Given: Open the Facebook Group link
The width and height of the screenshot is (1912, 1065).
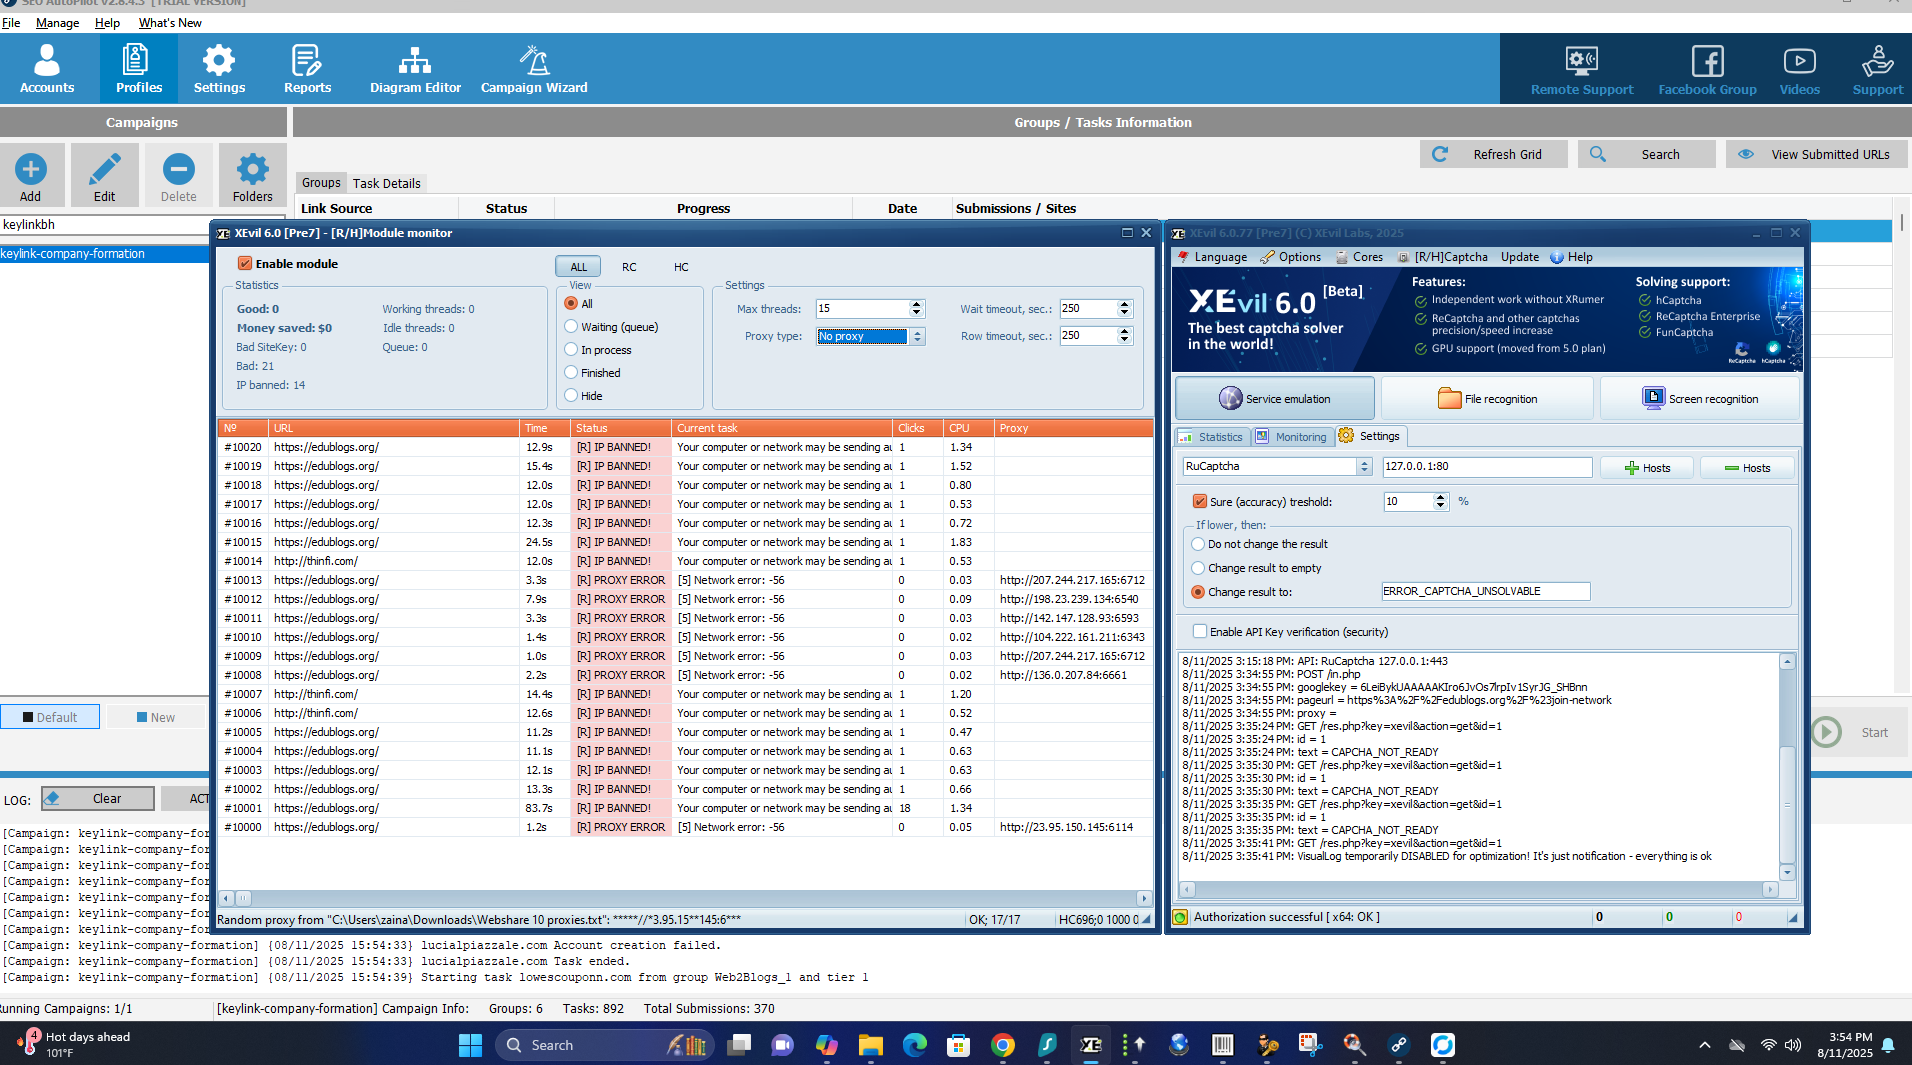Looking at the screenshot, I should tap(1707, 69).
